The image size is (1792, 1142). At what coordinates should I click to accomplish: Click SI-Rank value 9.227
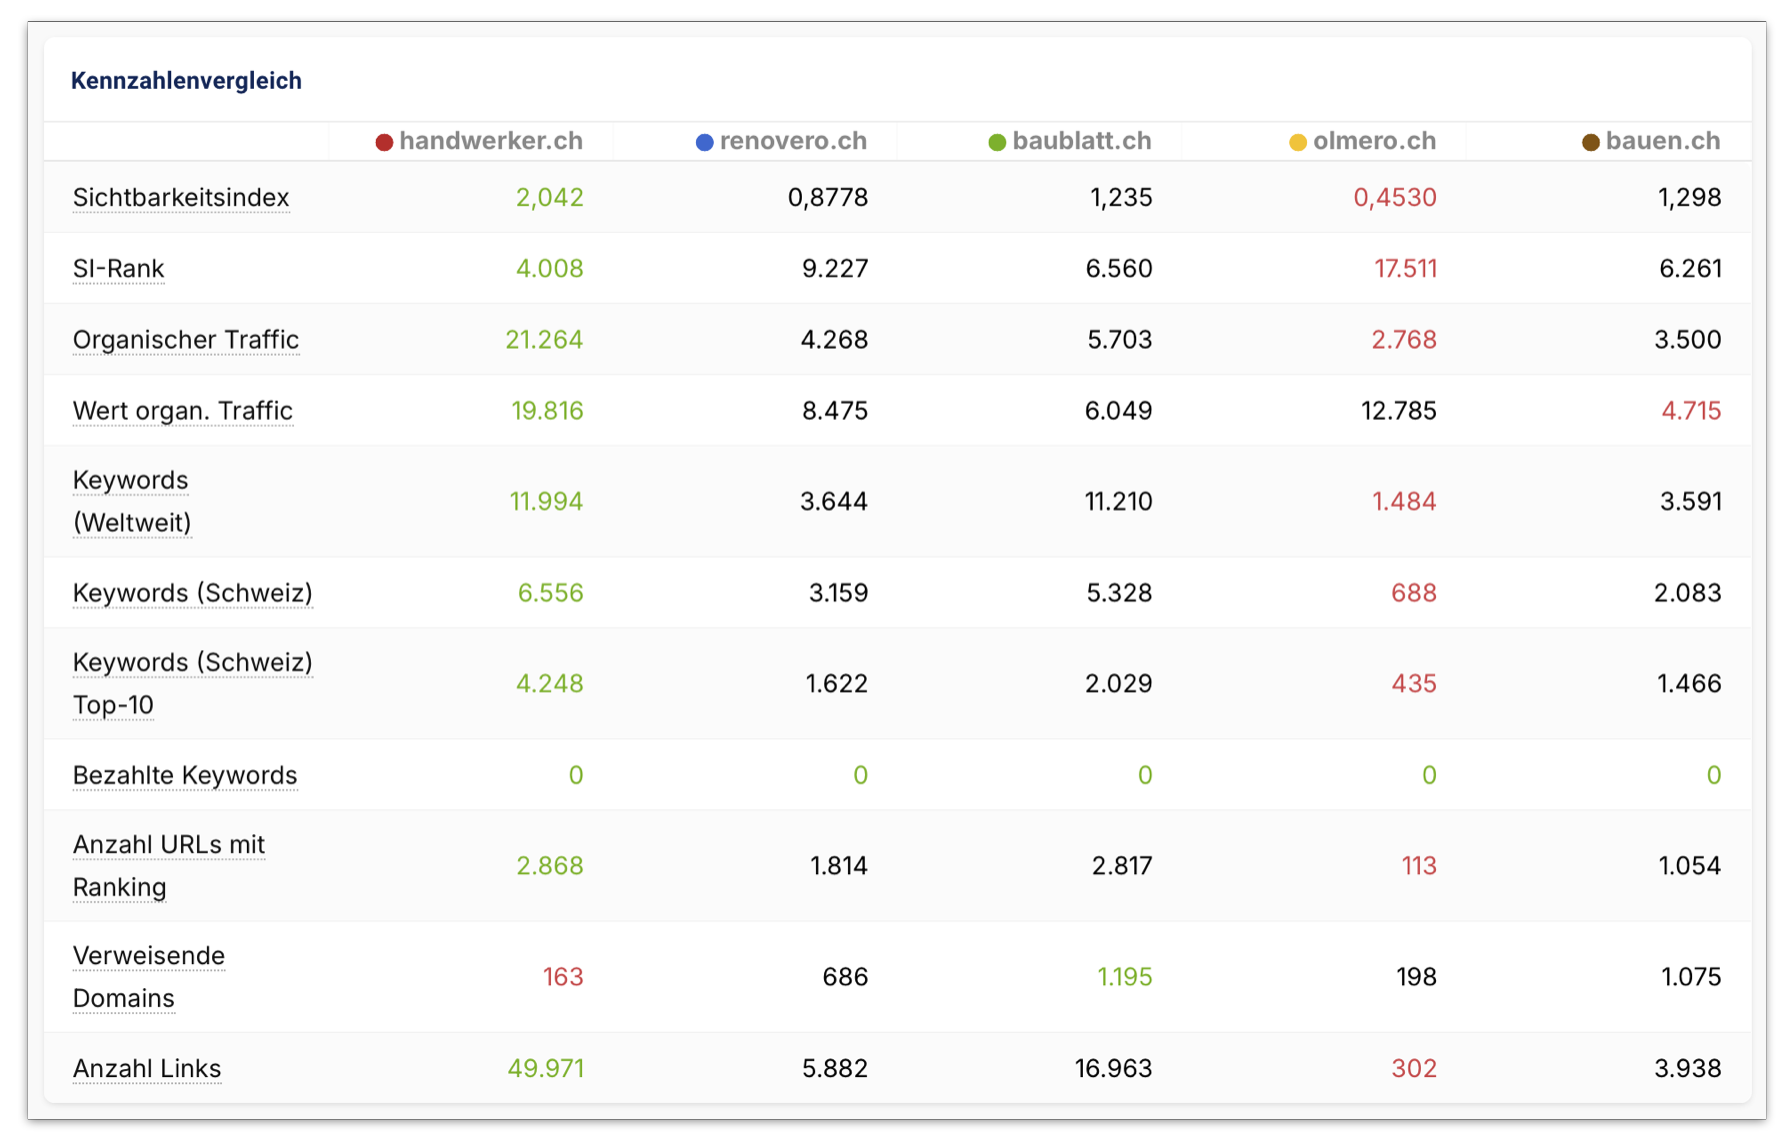click(x=835, y=269)
